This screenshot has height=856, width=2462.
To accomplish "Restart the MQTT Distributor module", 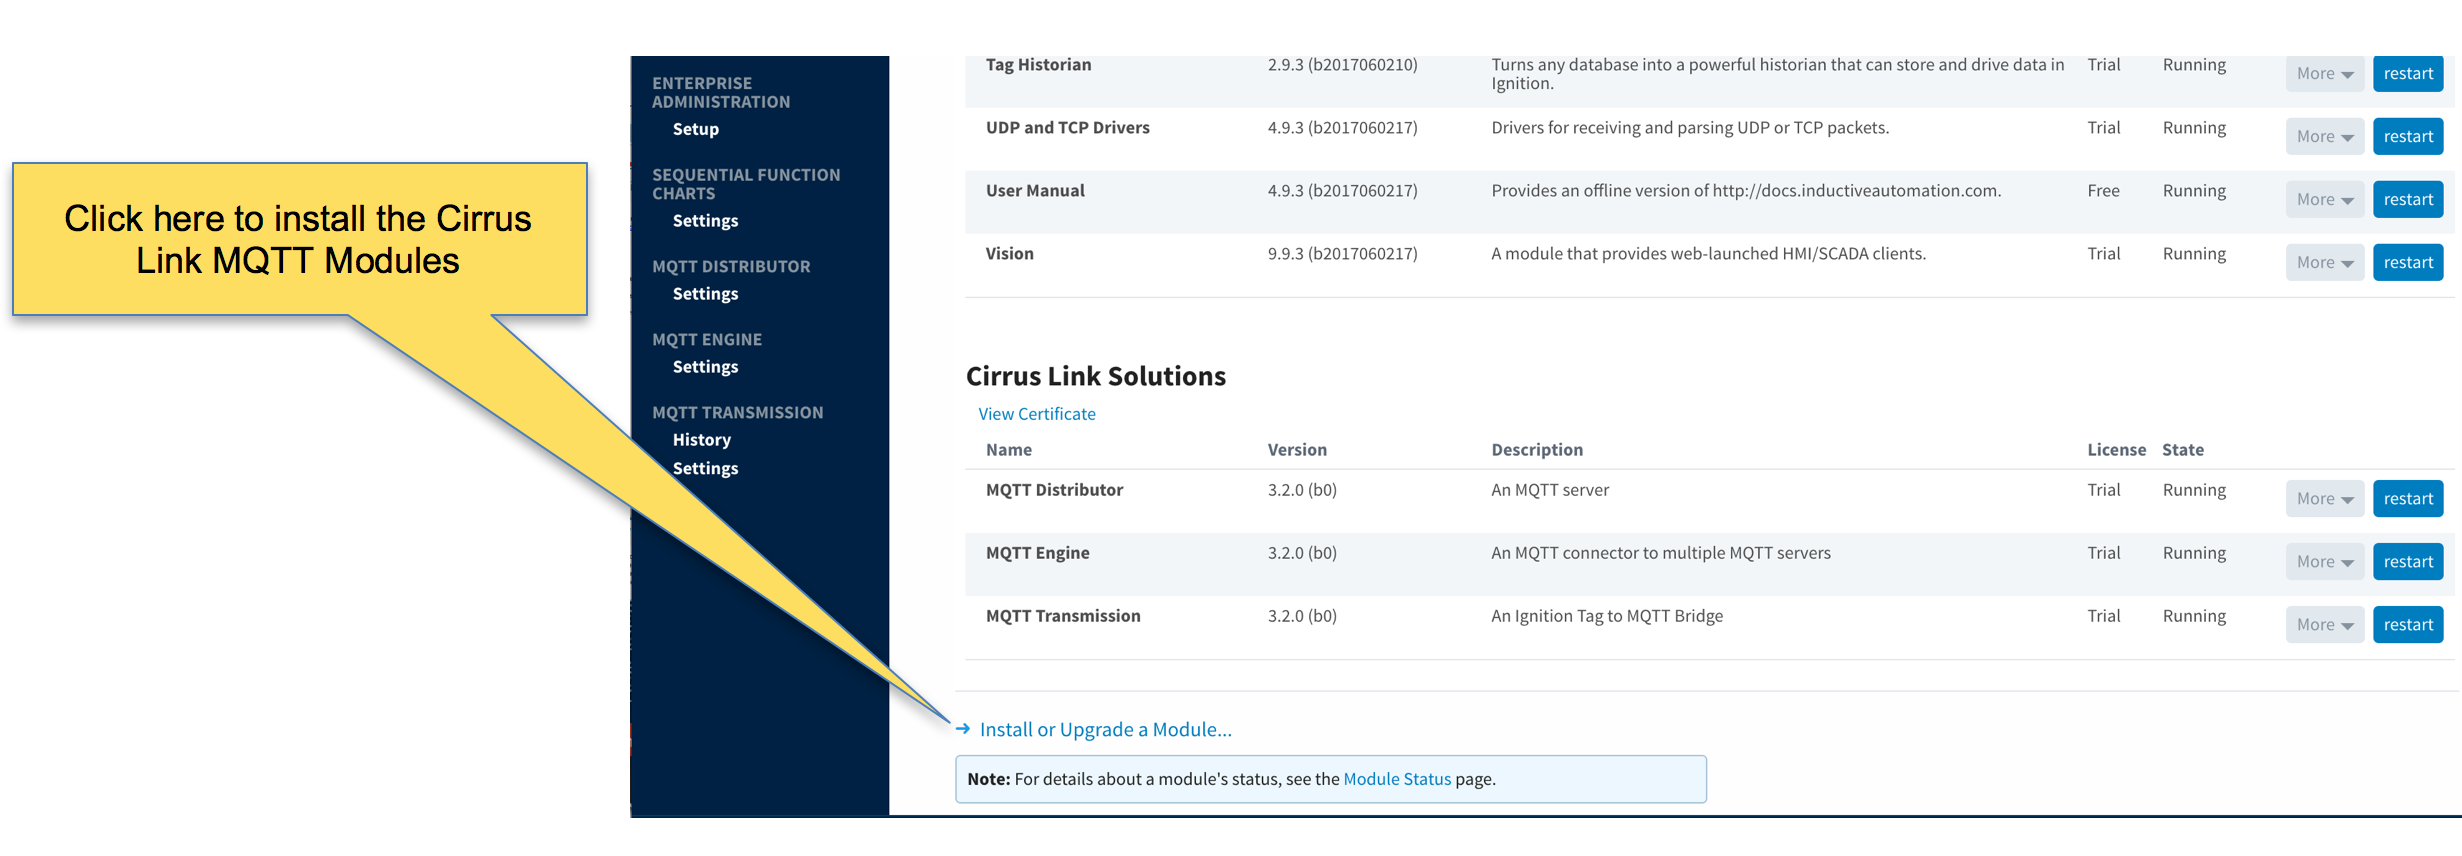I will (2408, 499).
